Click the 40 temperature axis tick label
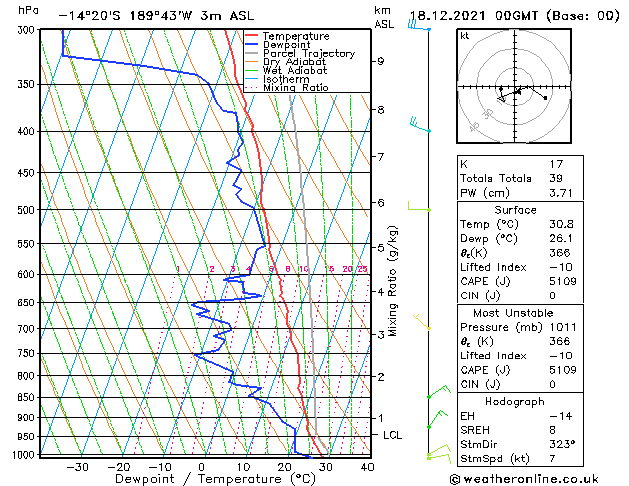Screen dimensions: 629x486 pos(367,467)
